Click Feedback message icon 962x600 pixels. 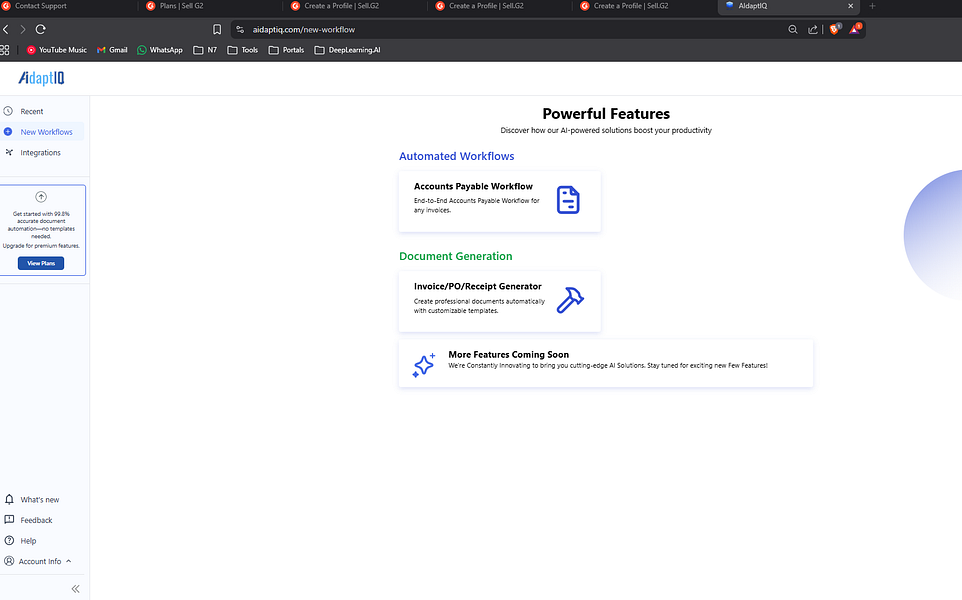tap(9, 520)
